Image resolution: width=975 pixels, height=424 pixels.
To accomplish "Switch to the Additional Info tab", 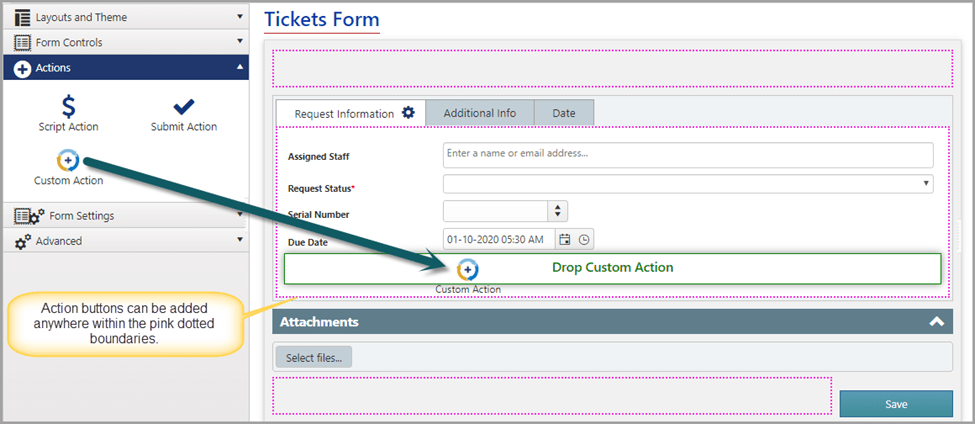I will 479,113.
